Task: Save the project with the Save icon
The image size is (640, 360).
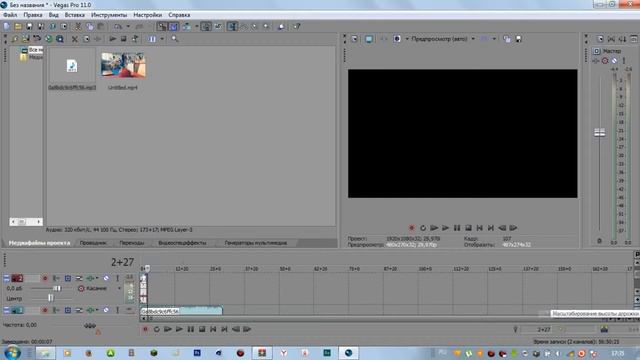Action: click(x=29, y=27)
